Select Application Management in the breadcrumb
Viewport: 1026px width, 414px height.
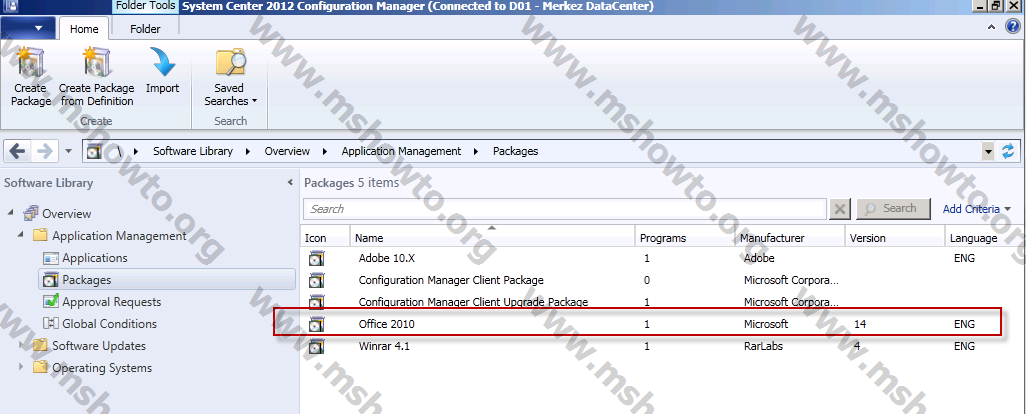401,151
